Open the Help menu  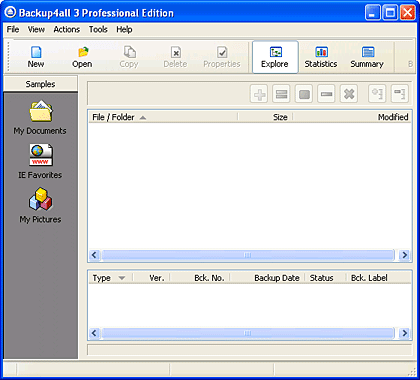point(124,29)
